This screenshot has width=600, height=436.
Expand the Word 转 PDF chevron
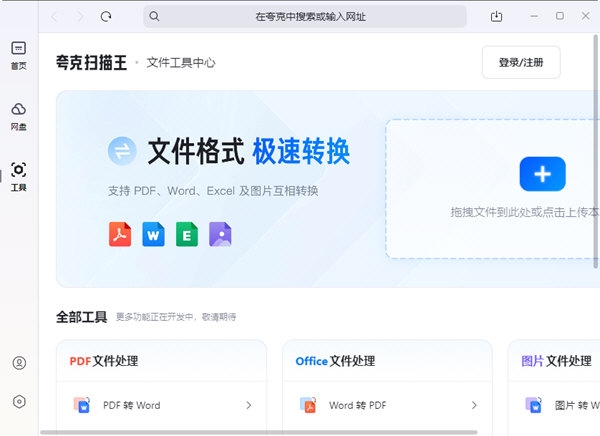pos(474,405)
